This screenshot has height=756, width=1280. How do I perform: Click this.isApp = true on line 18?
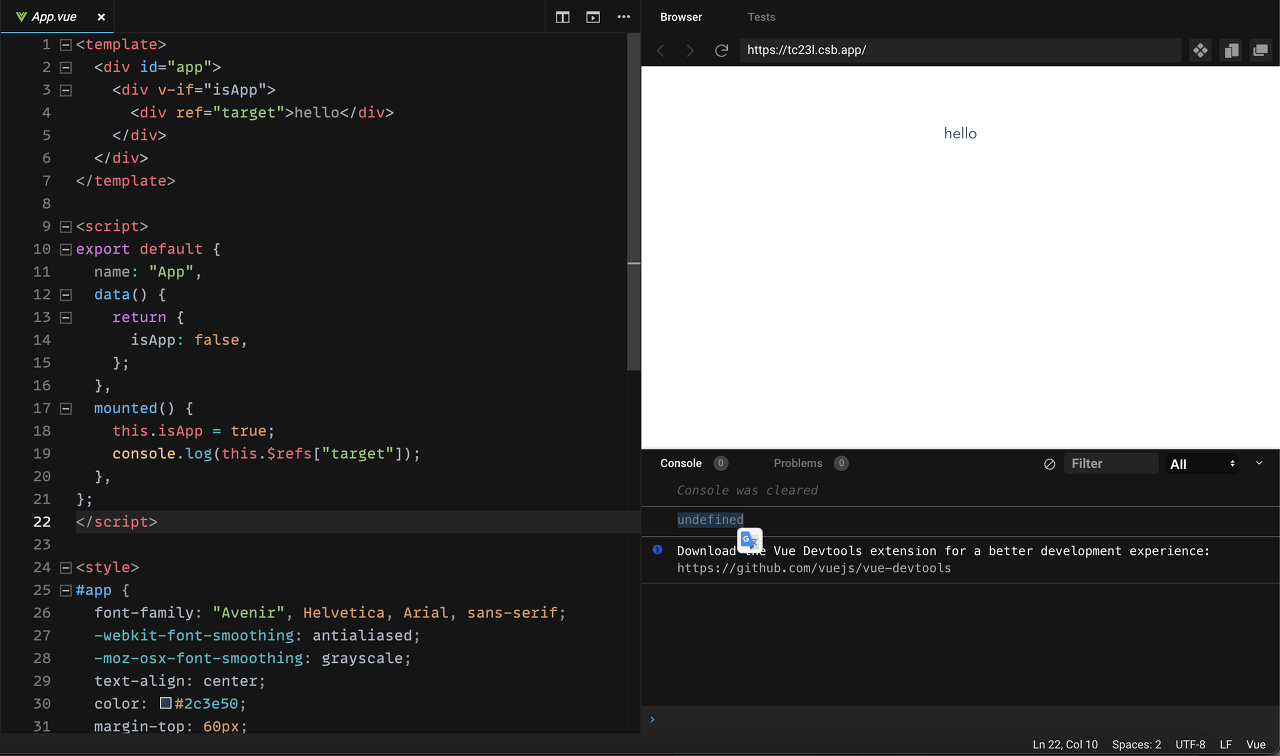tap(194, 431)
